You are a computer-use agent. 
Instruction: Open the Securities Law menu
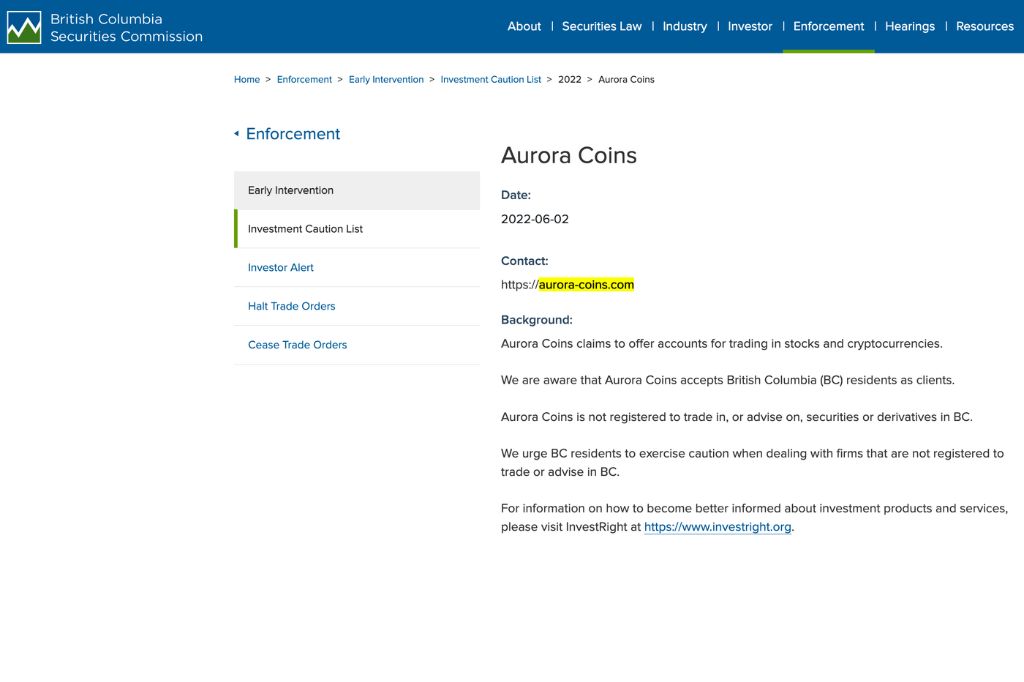[601, 27]
